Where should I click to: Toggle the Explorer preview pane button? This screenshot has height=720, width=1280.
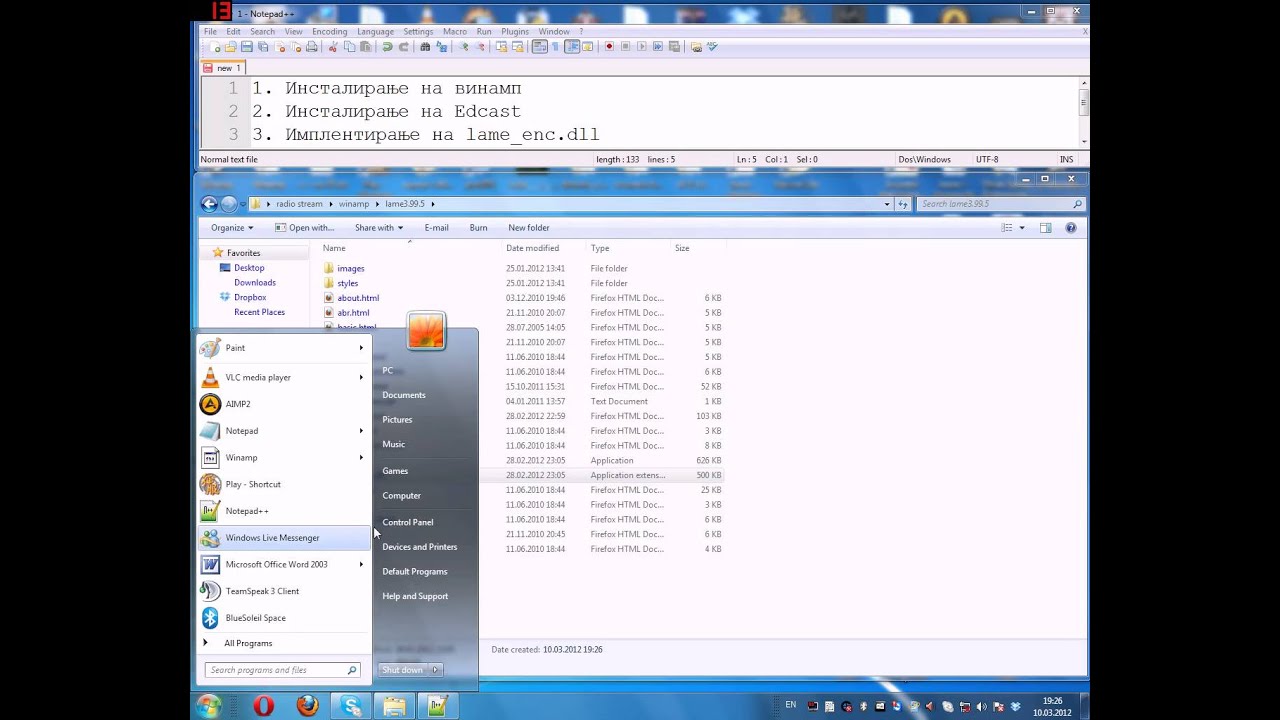click(x=1045, y=228)
